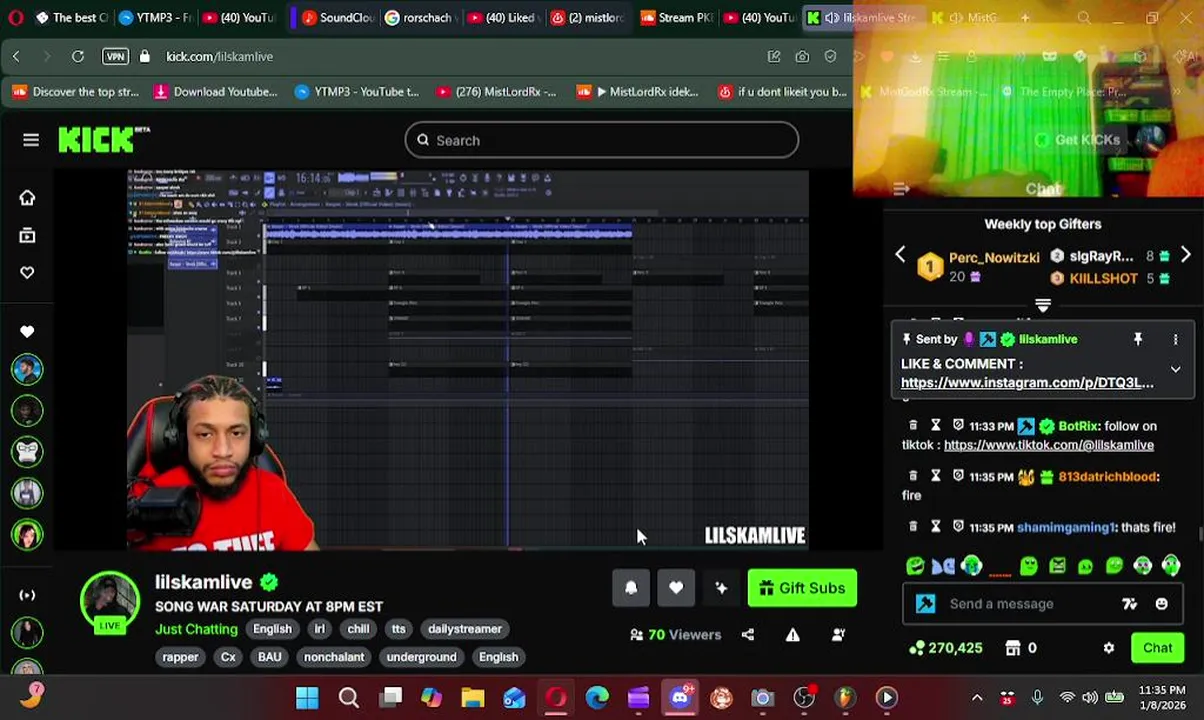Toggle notification bell for lilskamlive

[x=631, y=588]
